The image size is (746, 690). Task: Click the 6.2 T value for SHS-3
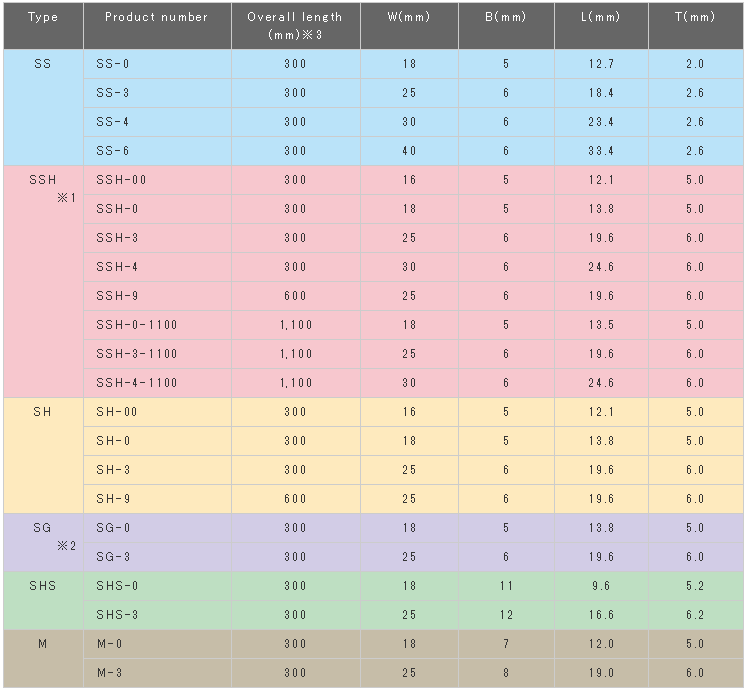(695, 615)
